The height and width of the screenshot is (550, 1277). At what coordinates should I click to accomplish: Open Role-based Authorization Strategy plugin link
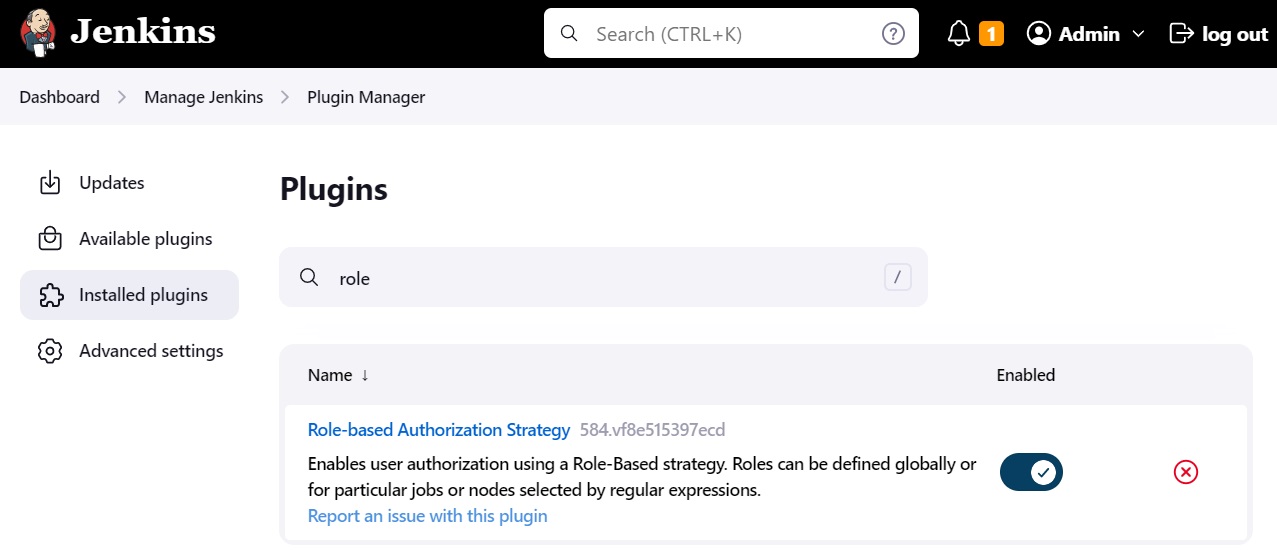[439, 430]
